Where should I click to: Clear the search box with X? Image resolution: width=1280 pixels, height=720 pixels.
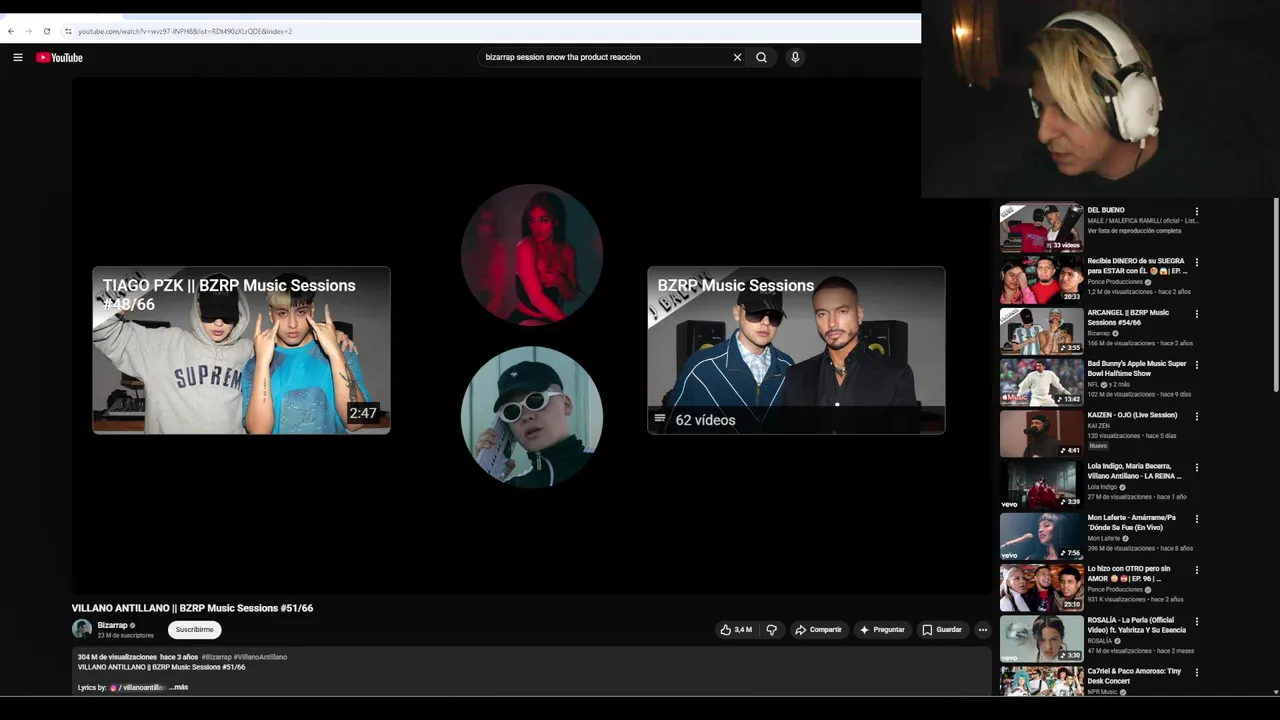[x=737, y=57]
